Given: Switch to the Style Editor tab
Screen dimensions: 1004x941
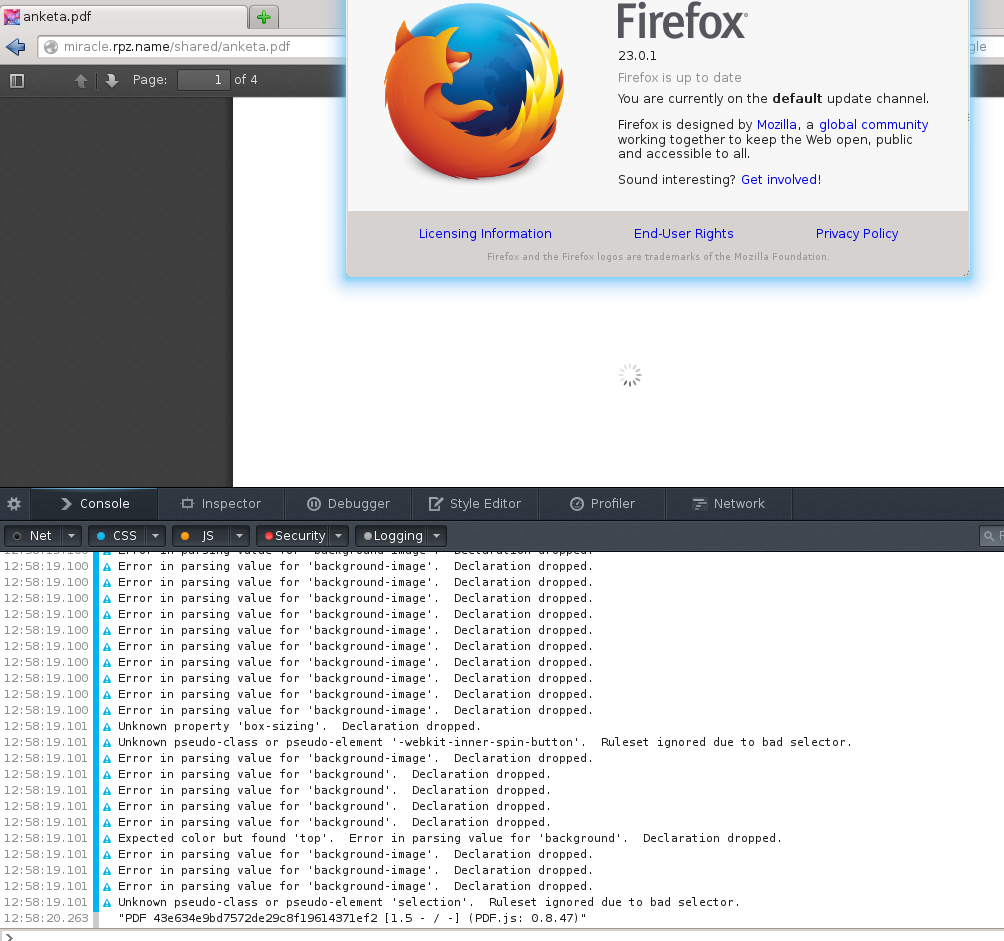Looking at the screenshot, I should [x=475, y=504].
